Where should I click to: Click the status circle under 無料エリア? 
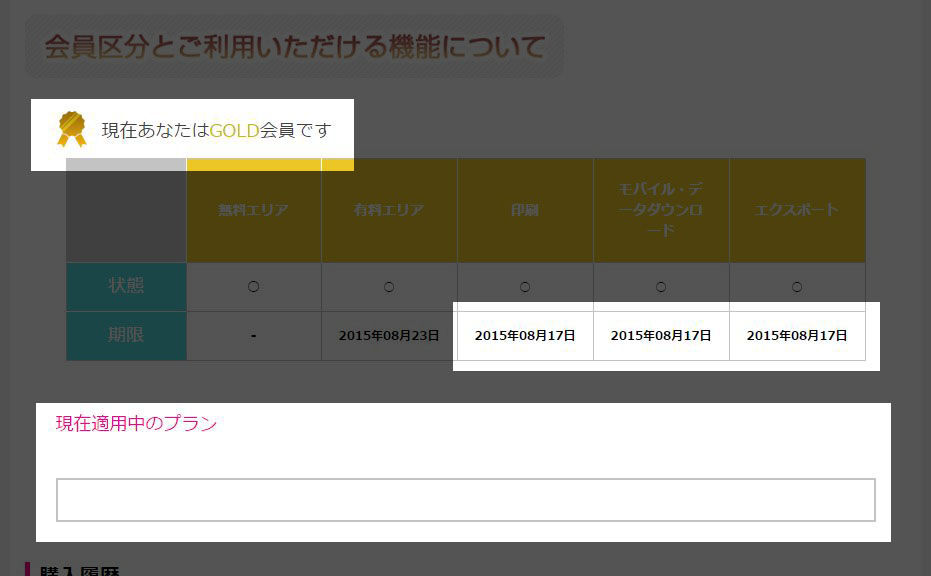tap(254, 287)
